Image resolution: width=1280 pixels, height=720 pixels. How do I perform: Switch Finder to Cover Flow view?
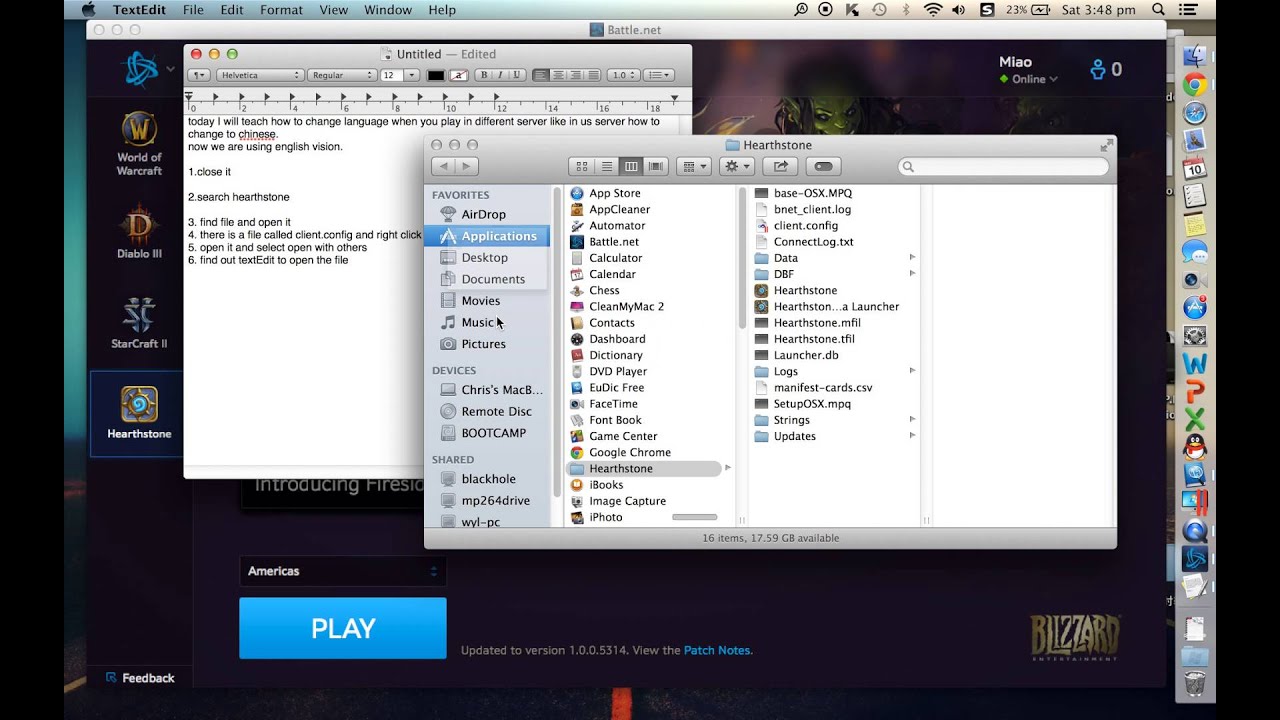656,166
